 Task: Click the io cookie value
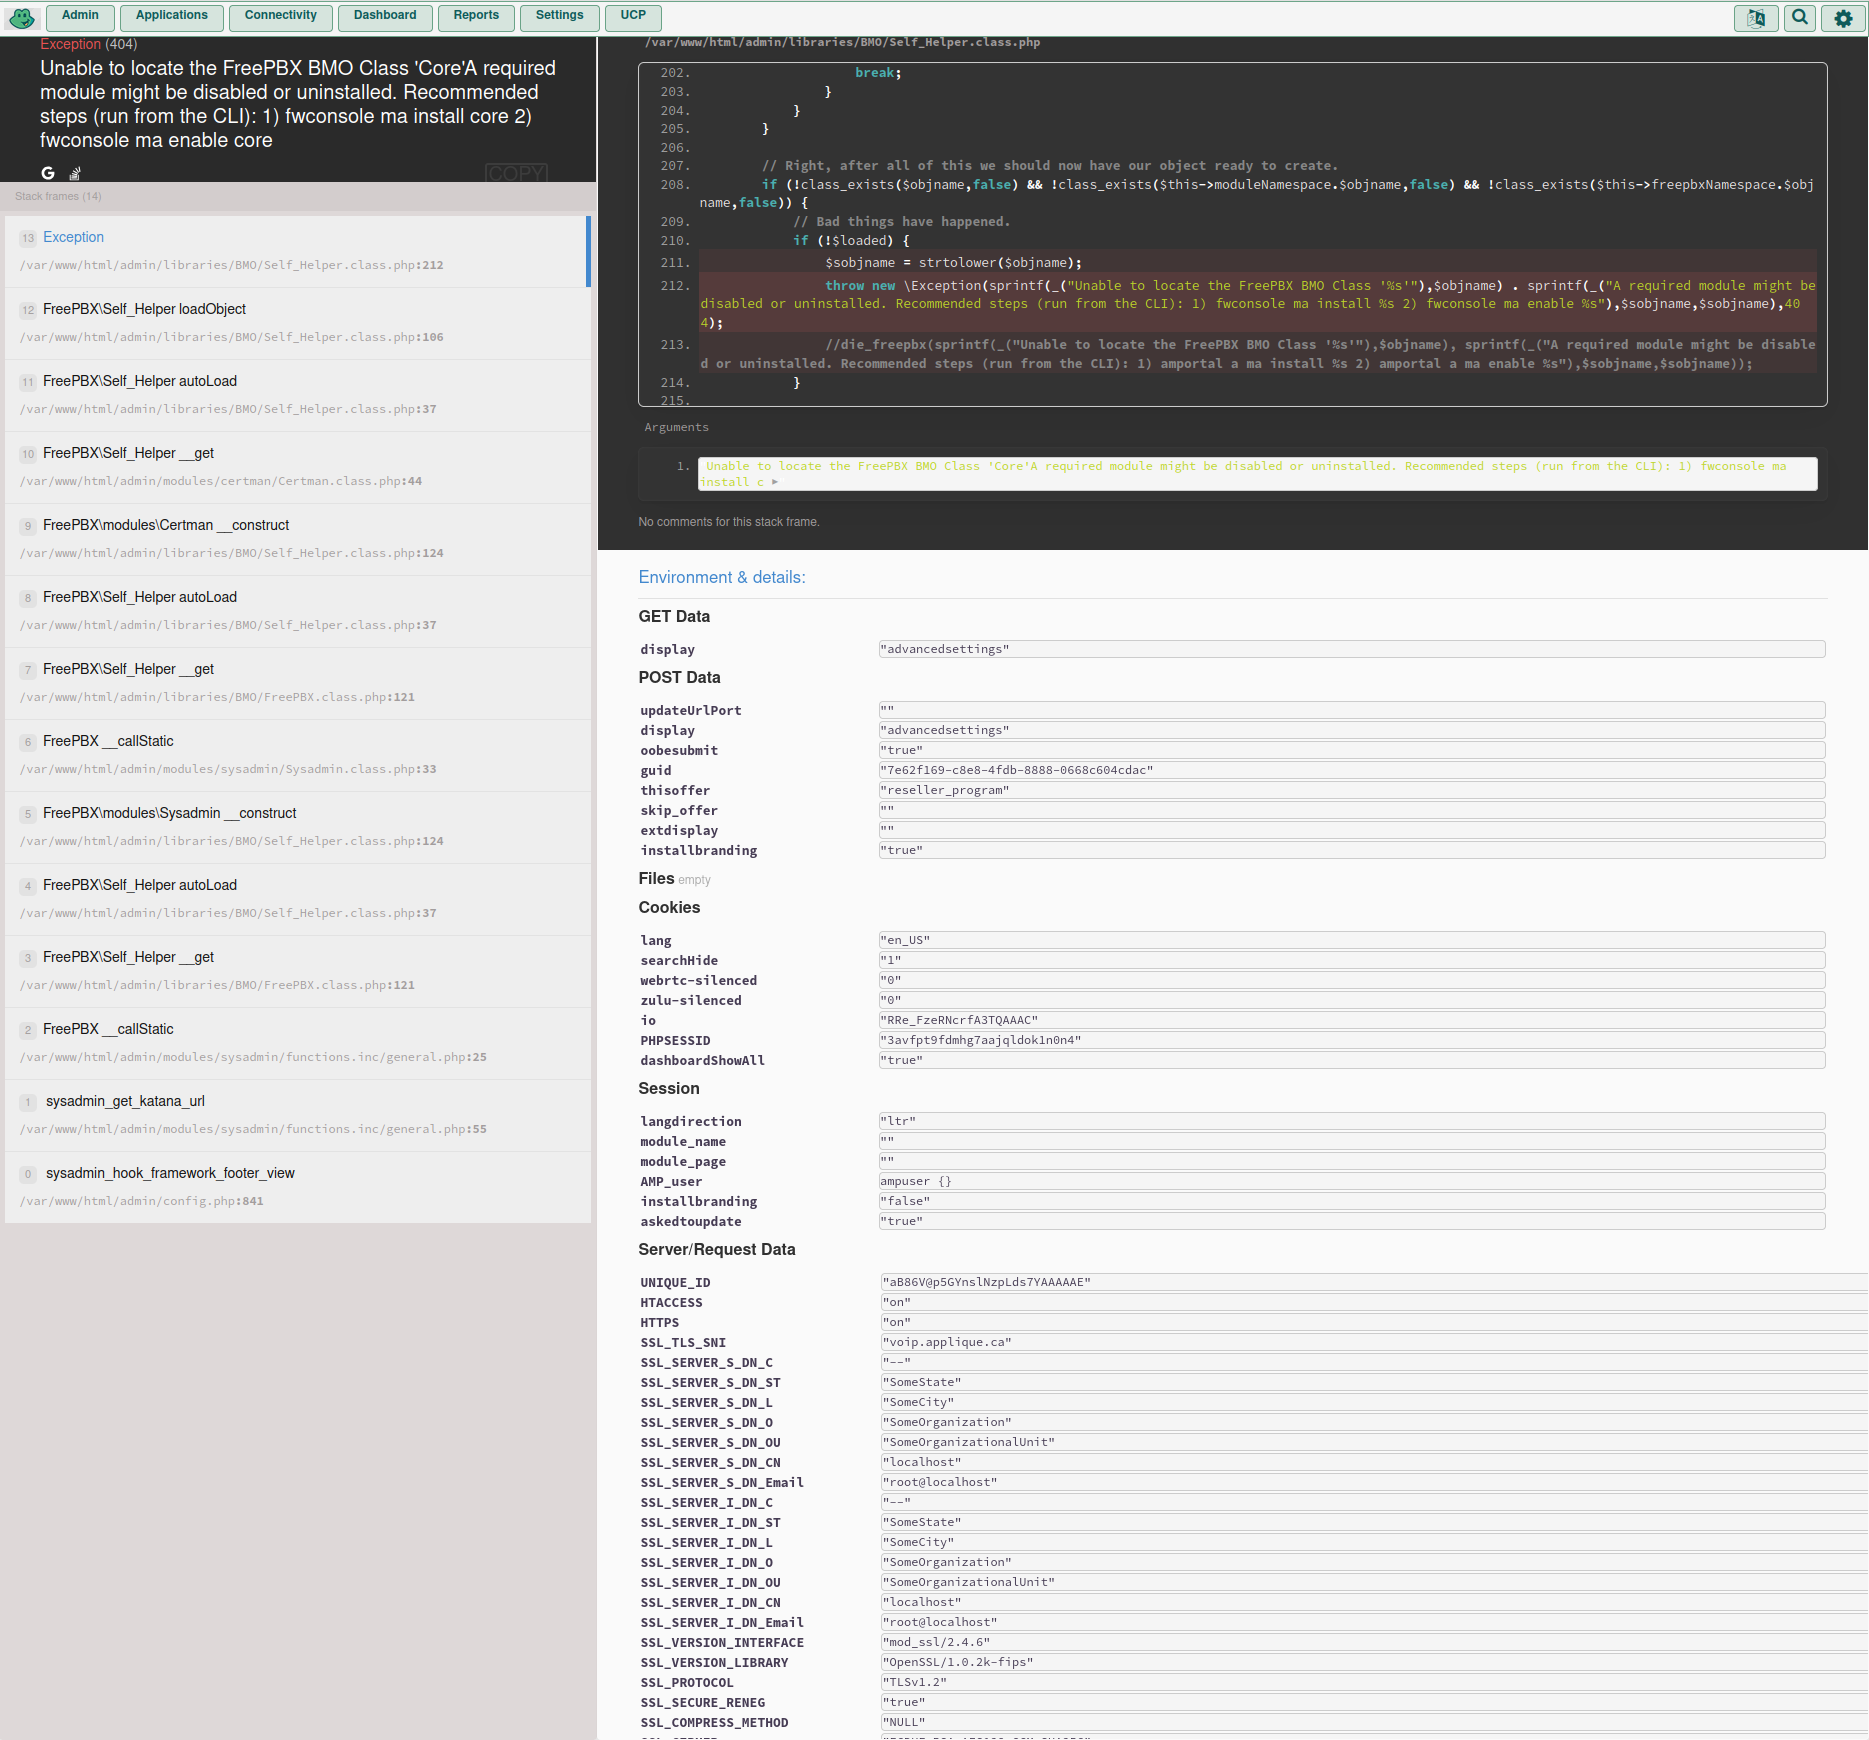[x=1352, y=1020]
